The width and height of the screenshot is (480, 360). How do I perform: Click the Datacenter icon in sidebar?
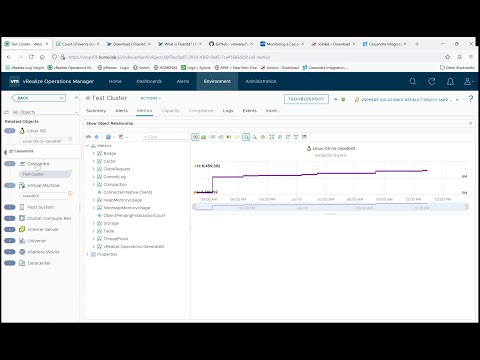pos(22,263)
